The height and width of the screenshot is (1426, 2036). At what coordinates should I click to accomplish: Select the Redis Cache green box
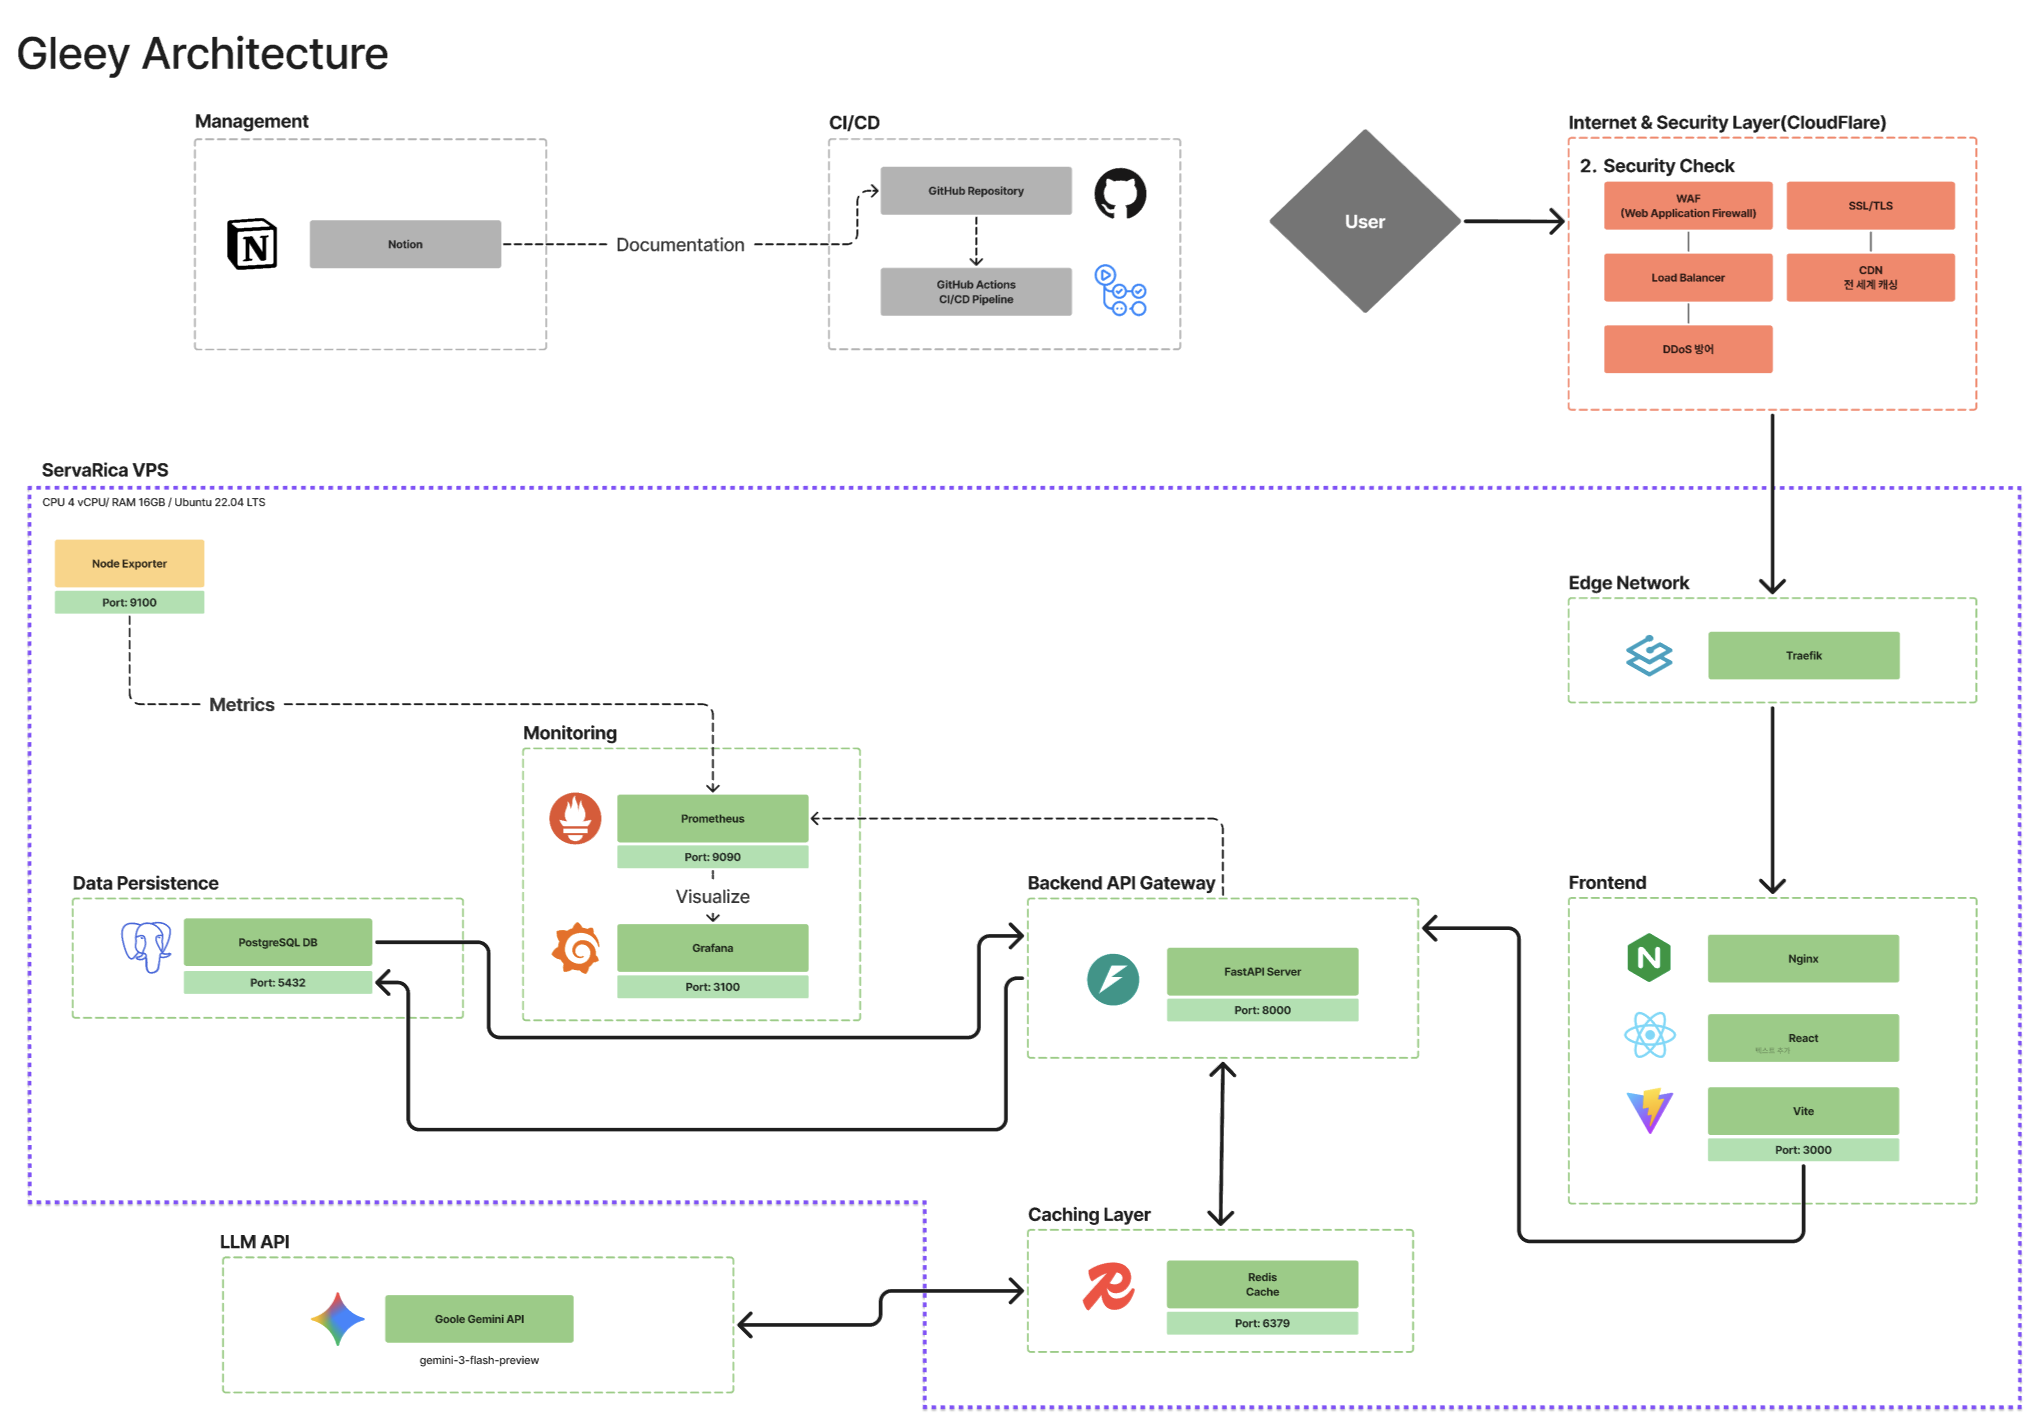pos(1262,1284)
